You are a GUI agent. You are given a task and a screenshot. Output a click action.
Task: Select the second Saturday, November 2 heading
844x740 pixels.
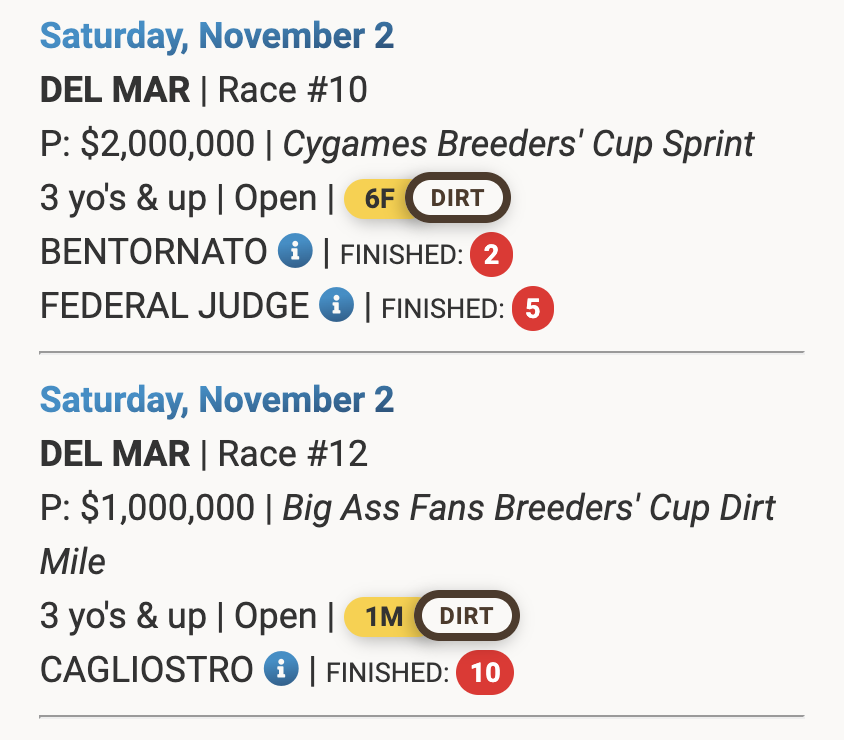point(217,400)
